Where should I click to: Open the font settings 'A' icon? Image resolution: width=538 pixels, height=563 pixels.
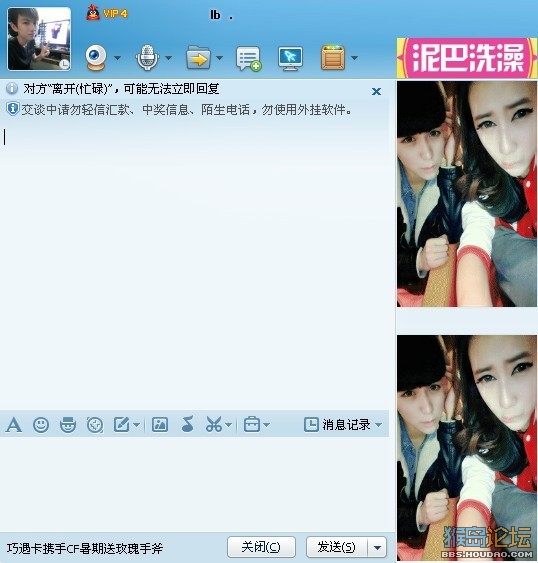click(x=14, y=425)
